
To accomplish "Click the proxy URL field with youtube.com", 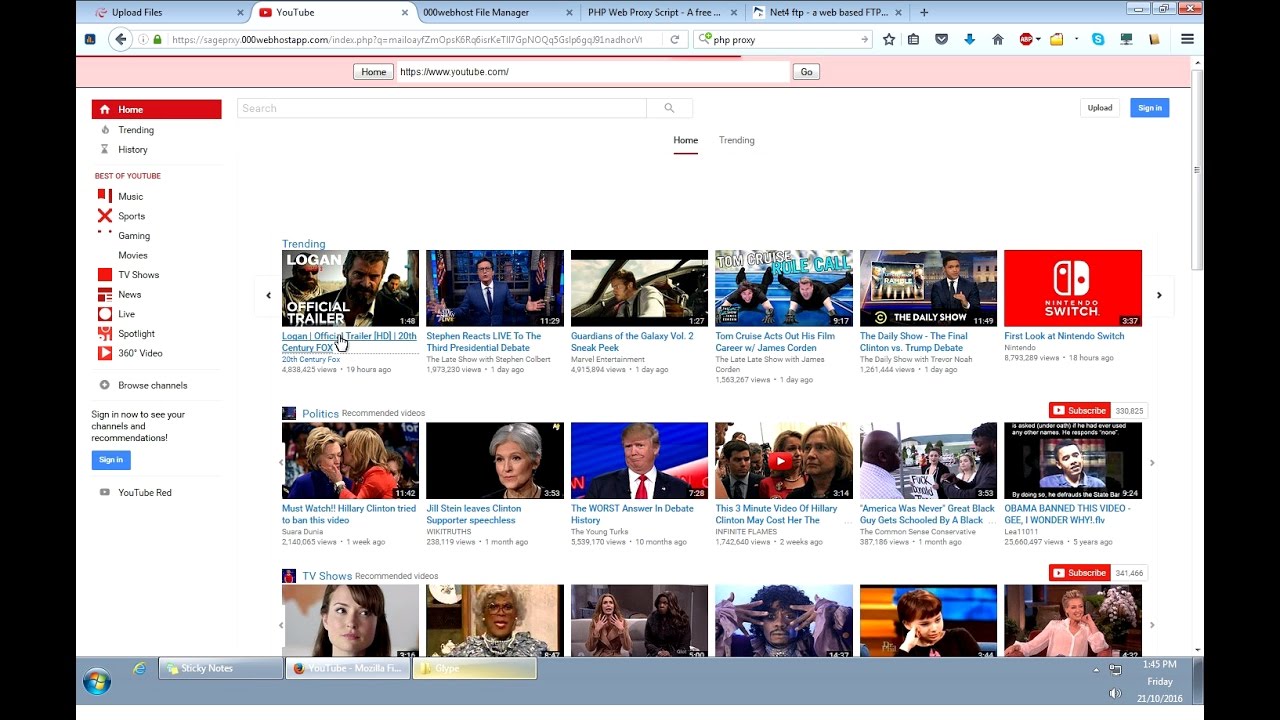I will (593, 72).
